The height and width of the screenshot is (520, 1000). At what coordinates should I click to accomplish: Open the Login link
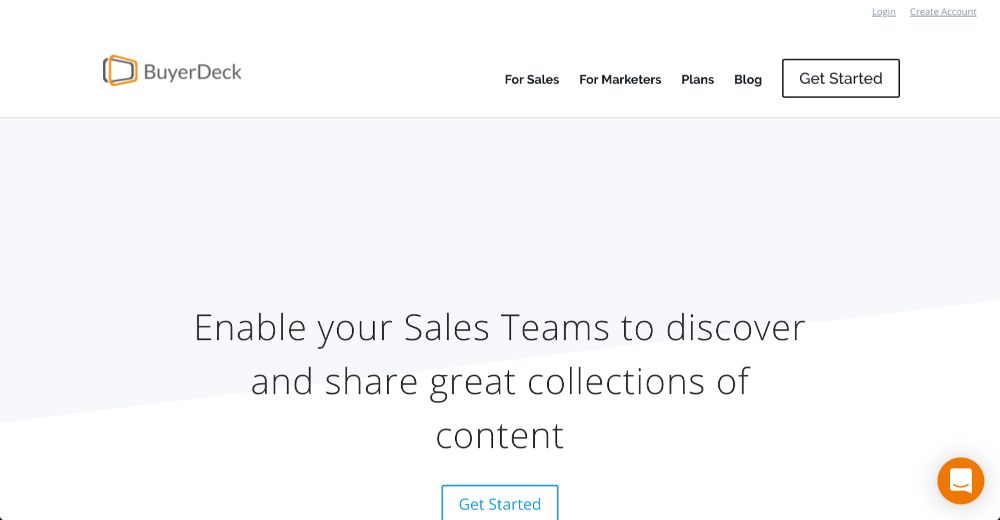[x=883, y=12]
